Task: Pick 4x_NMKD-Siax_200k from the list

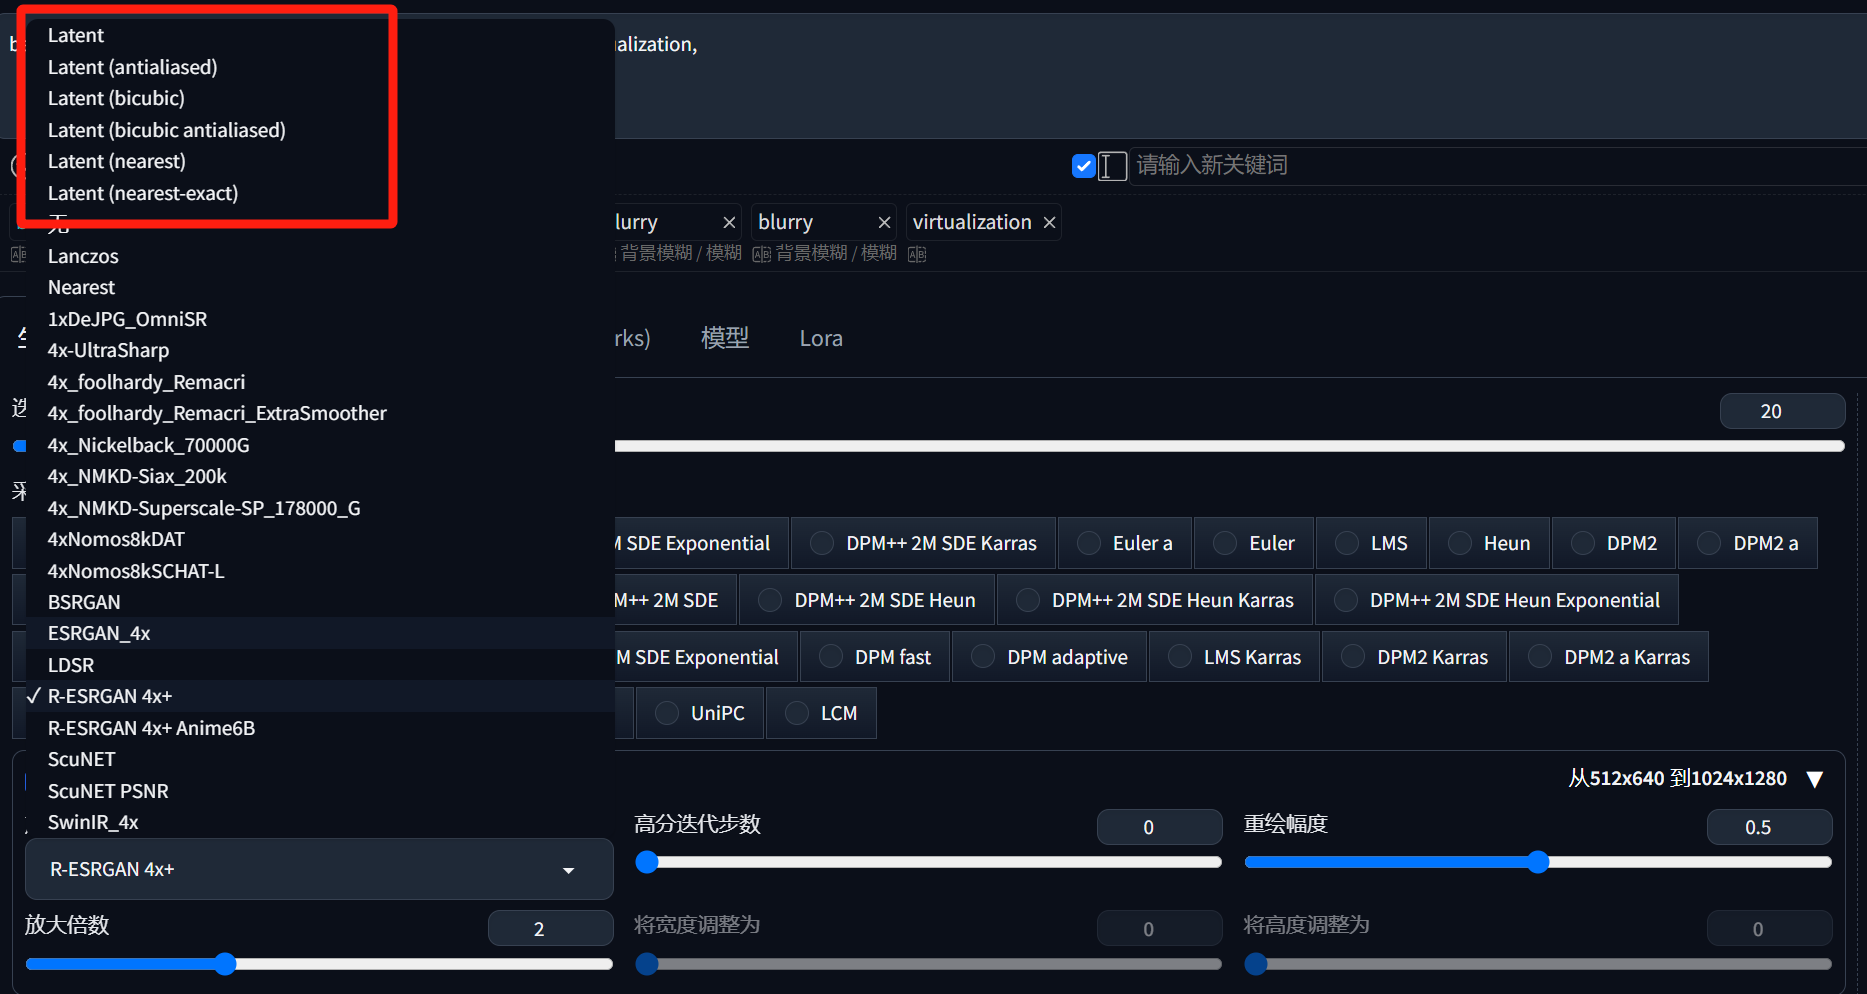Action: click(319, 476)
